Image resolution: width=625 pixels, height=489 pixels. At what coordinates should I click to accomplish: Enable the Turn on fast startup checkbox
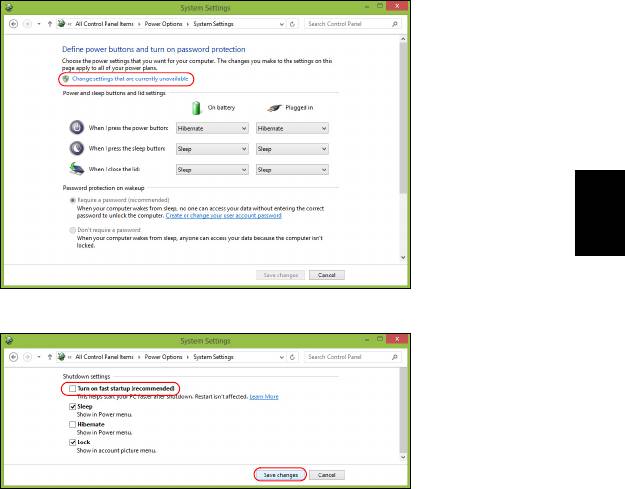[x=71, y=388]
